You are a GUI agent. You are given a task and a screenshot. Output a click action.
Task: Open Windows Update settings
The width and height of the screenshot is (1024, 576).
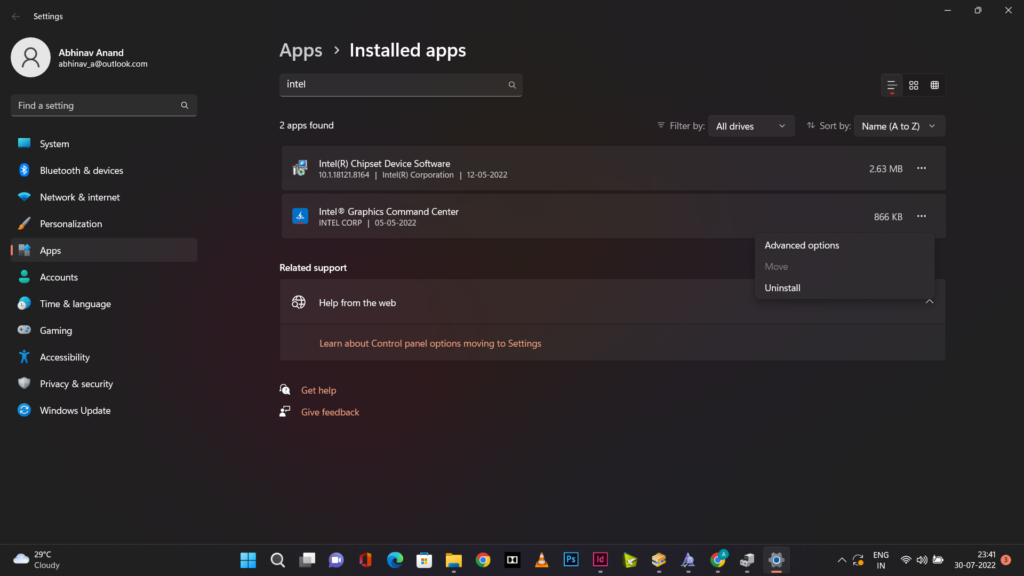(x=104, y=411)
